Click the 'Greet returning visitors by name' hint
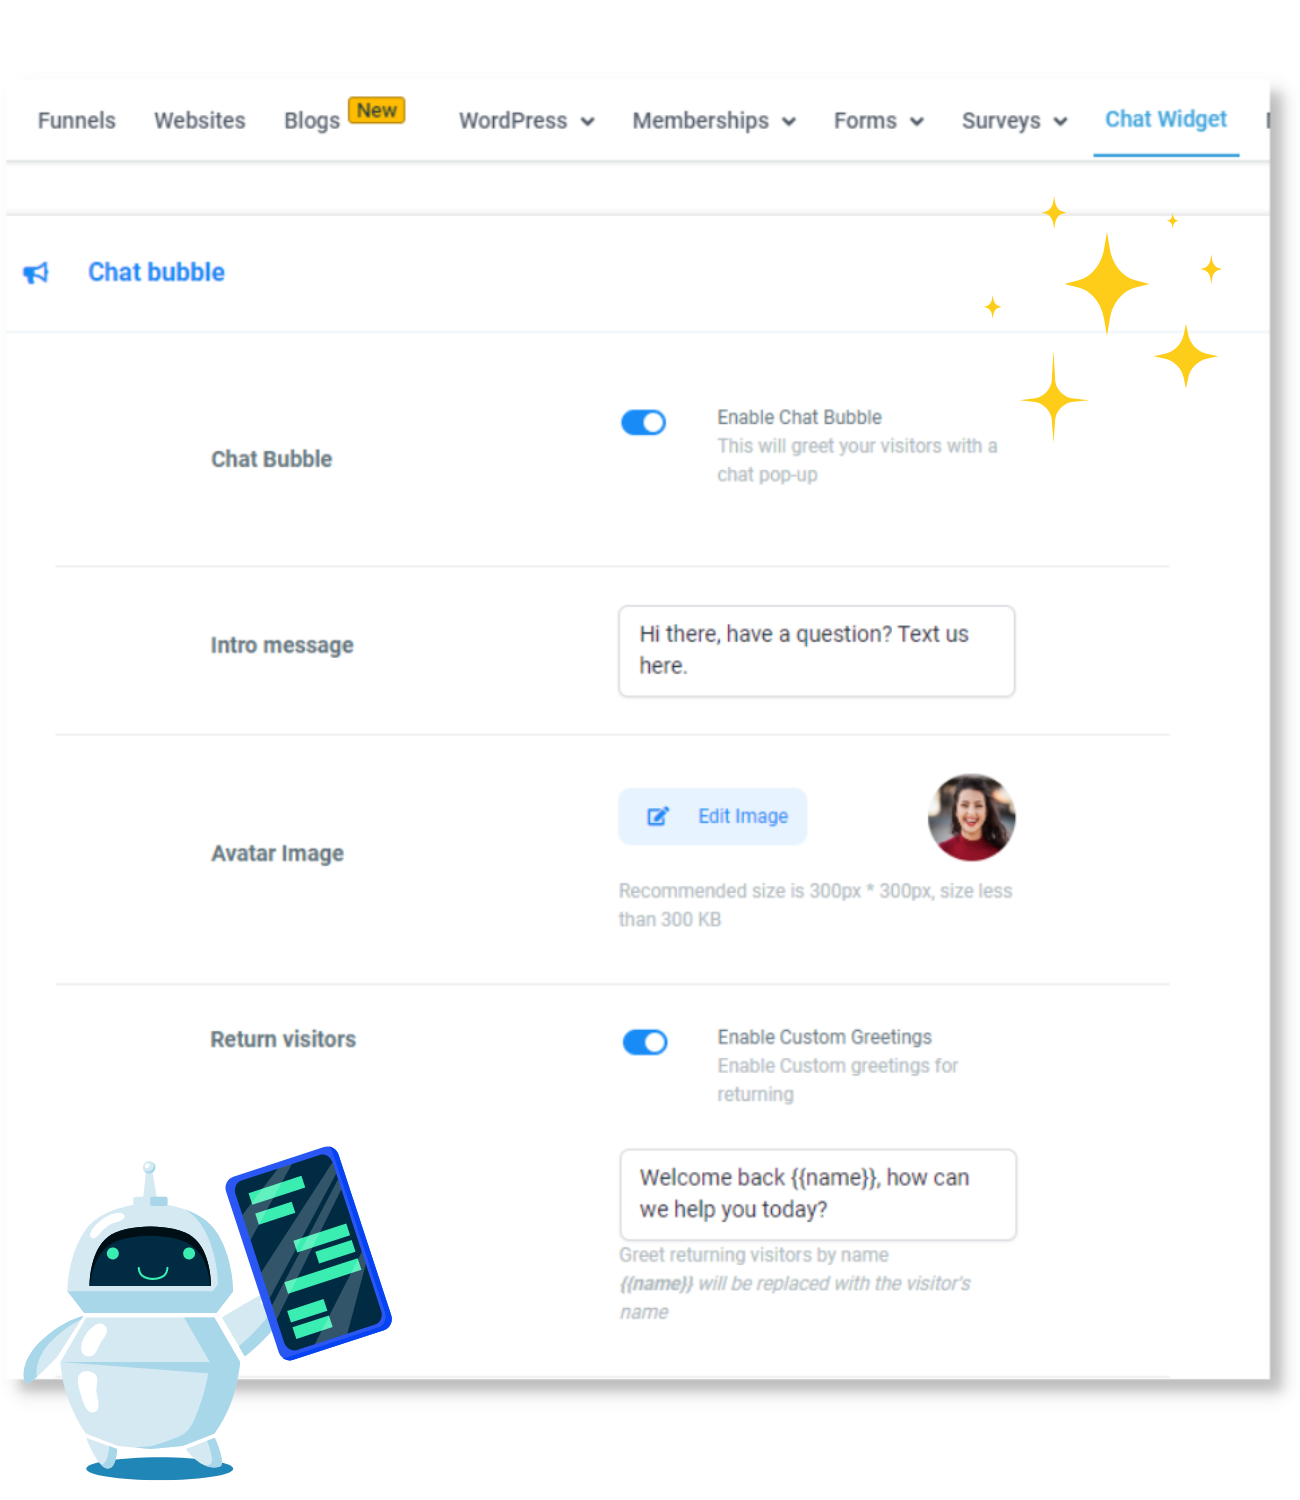 [753, 1255]
